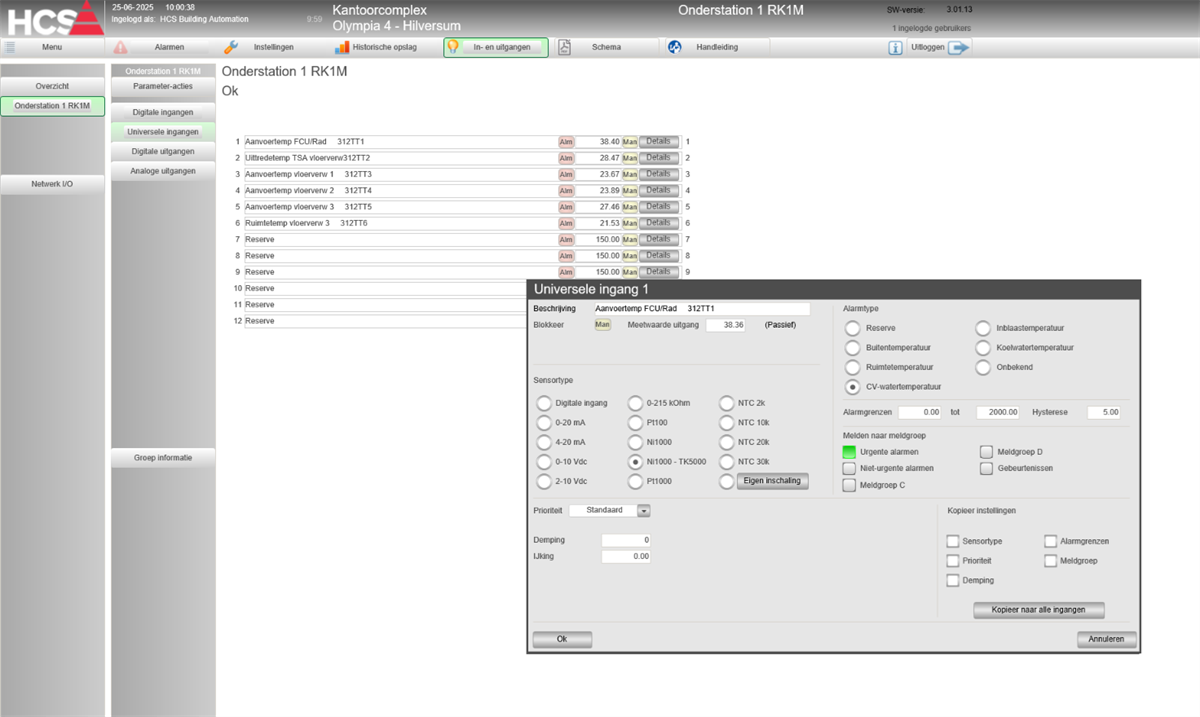The width and height of the screenshot is (1200, 717).
Task: Open Historische opslag bar chart icon
Action: pyautogui.click(x=342, y=47)
